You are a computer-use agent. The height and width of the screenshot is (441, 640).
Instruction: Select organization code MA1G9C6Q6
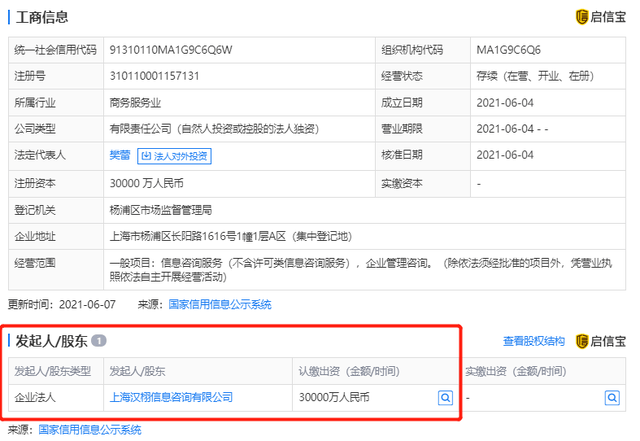508,50
